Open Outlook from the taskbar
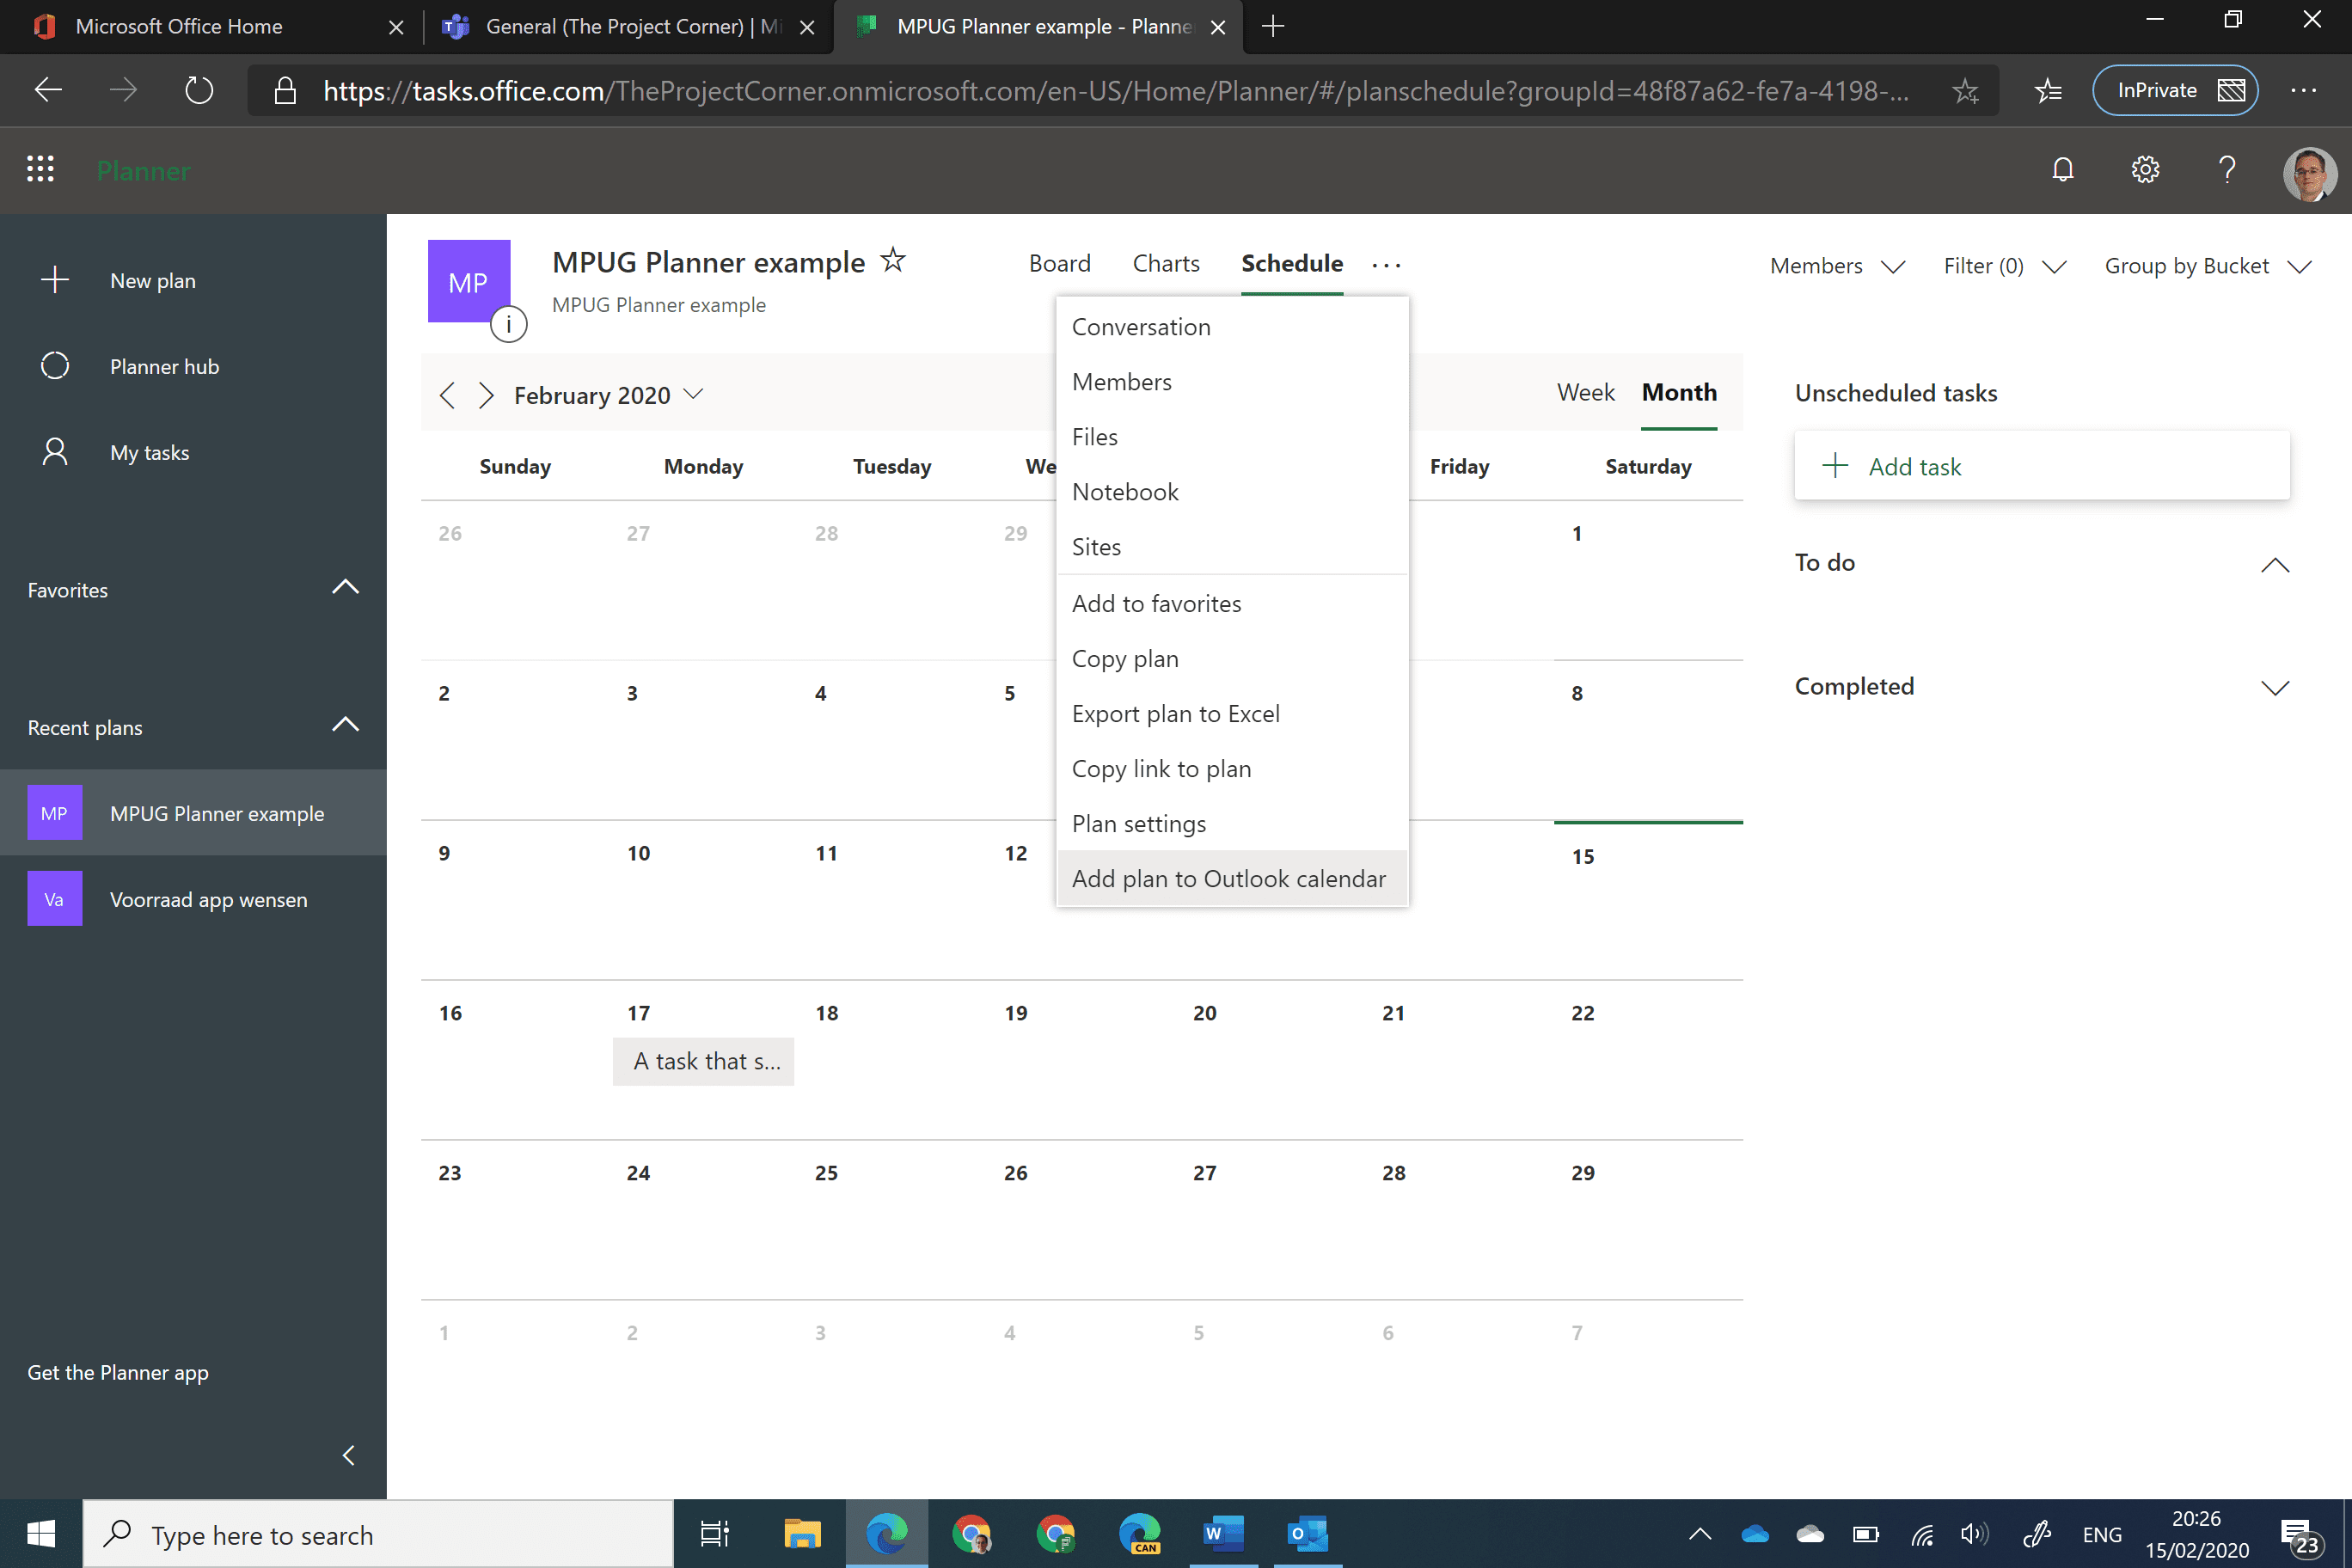 1307,1534
